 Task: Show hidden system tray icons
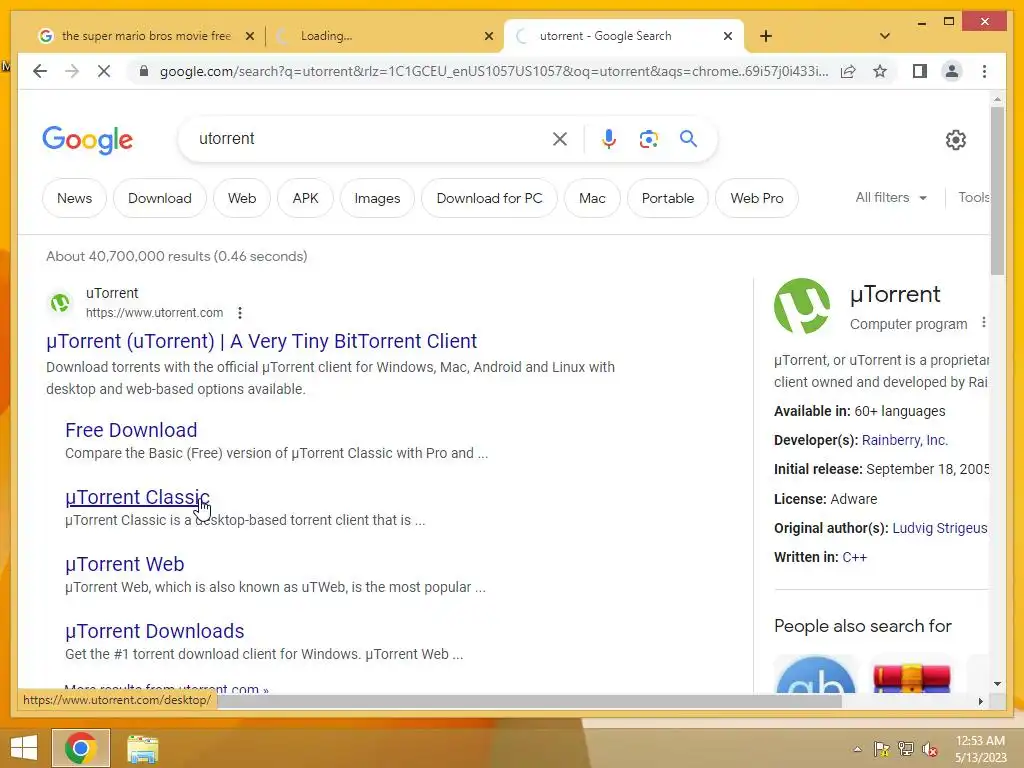tap(857, 749)
